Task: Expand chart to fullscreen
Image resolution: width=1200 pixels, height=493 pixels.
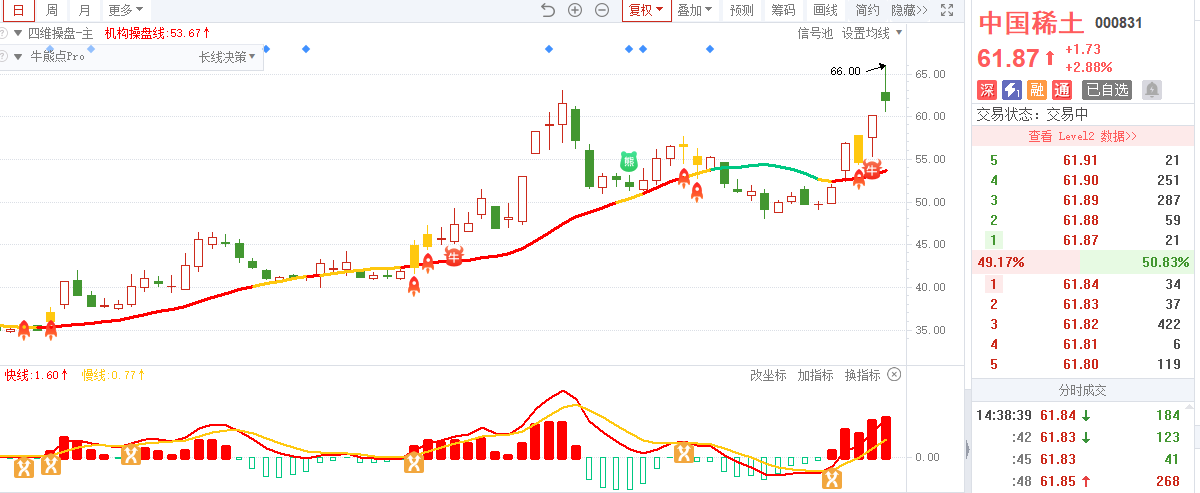Action: click(947, 10)
